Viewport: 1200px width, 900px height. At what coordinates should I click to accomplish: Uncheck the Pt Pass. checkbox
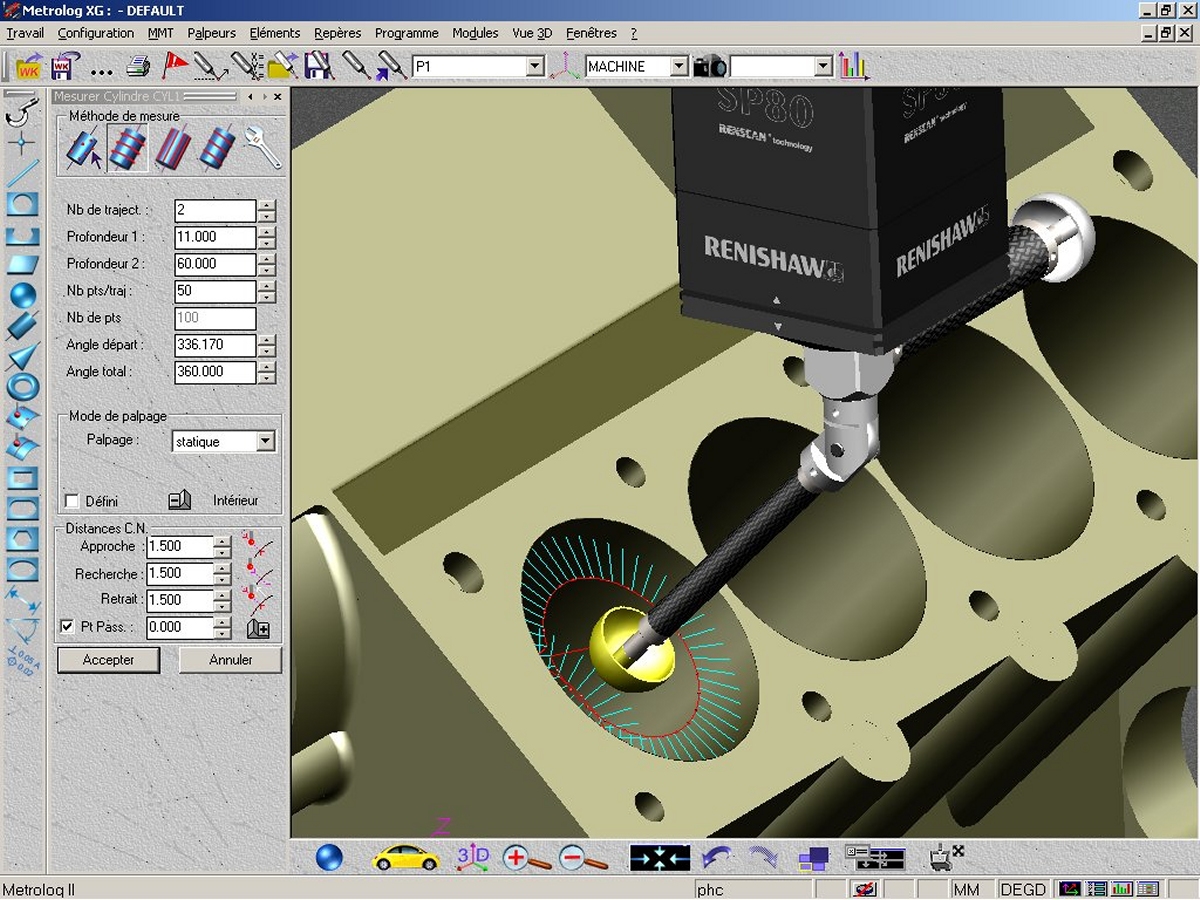(x=68, y=627)
